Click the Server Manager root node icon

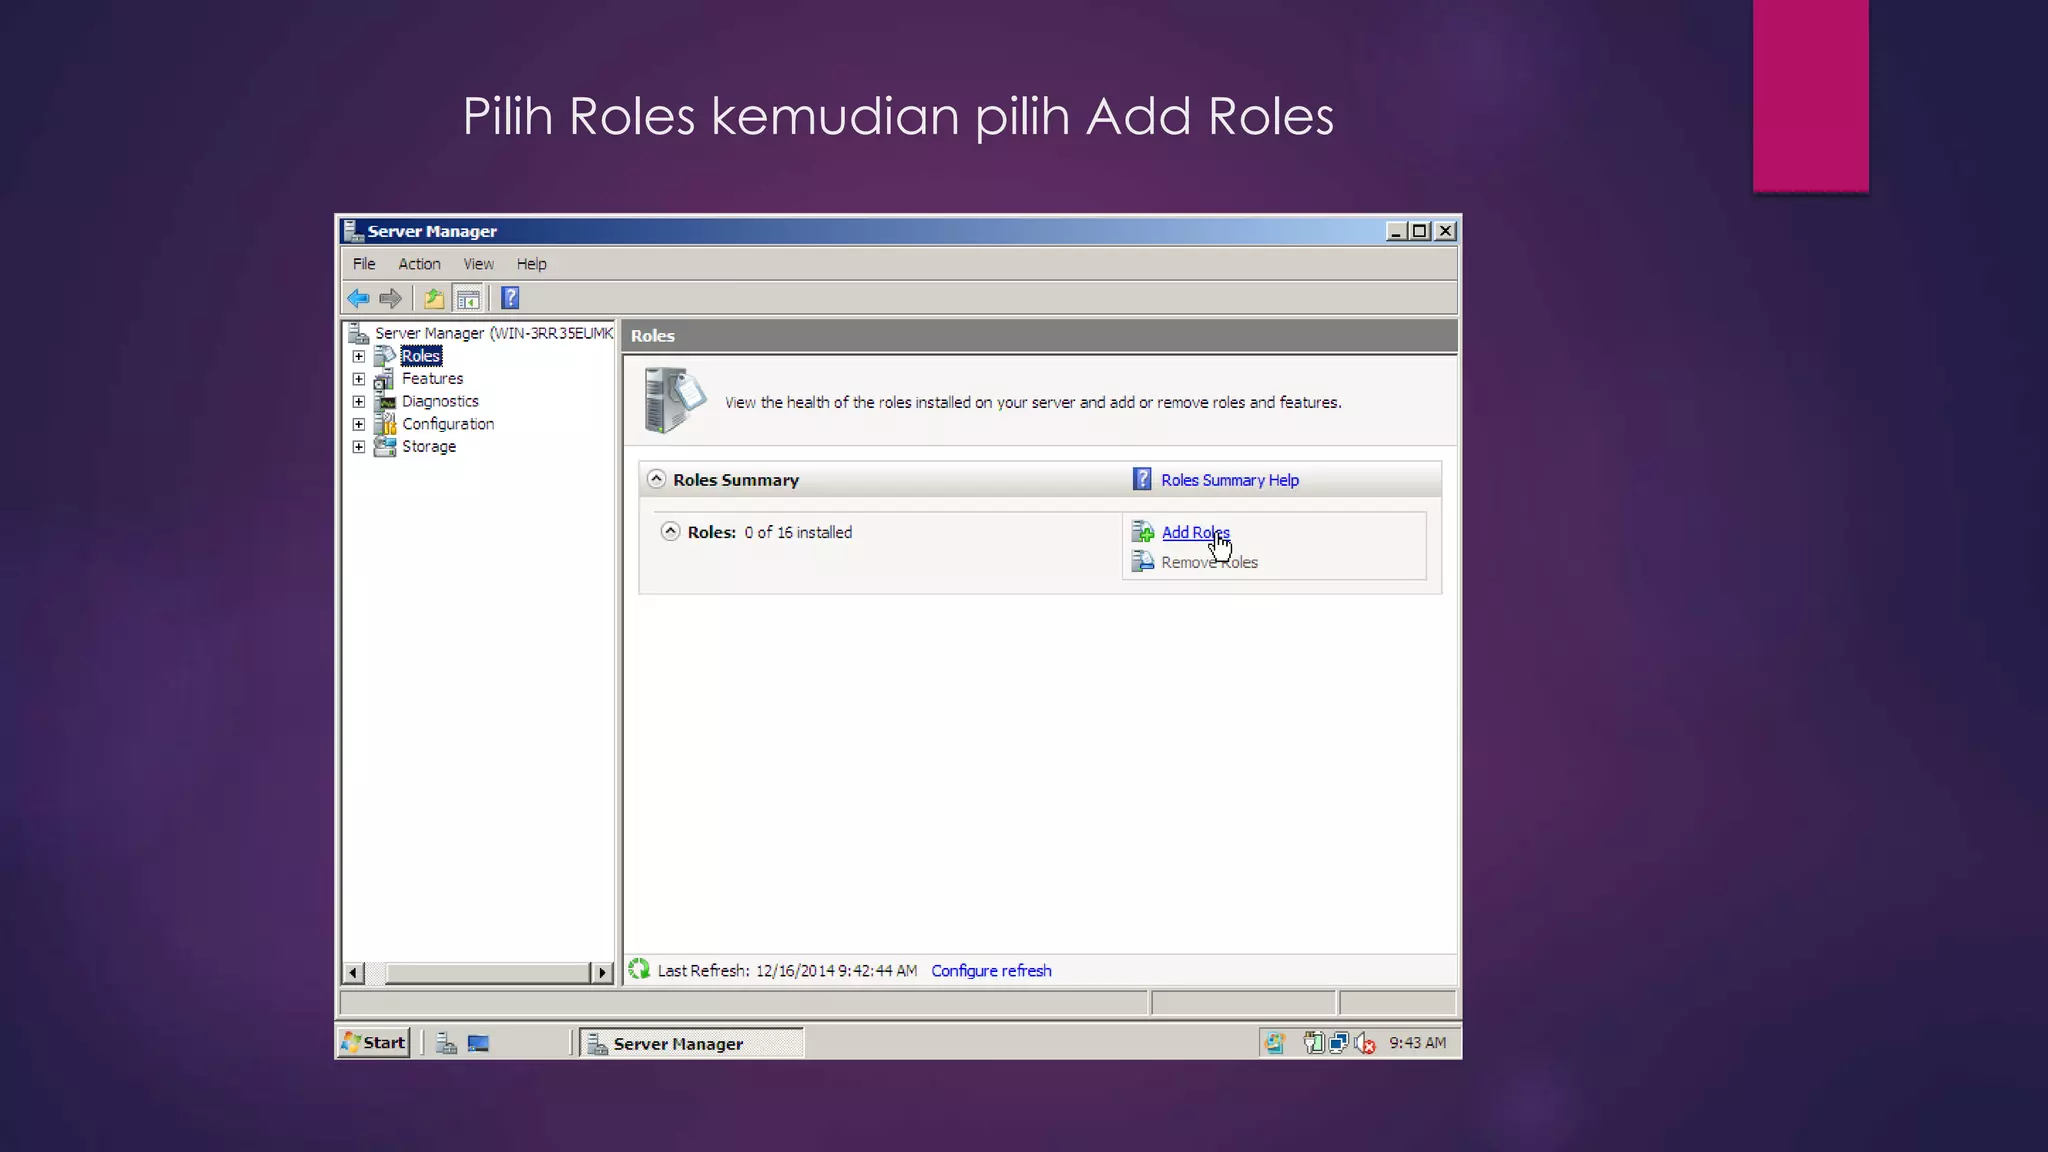coord(359,333)
